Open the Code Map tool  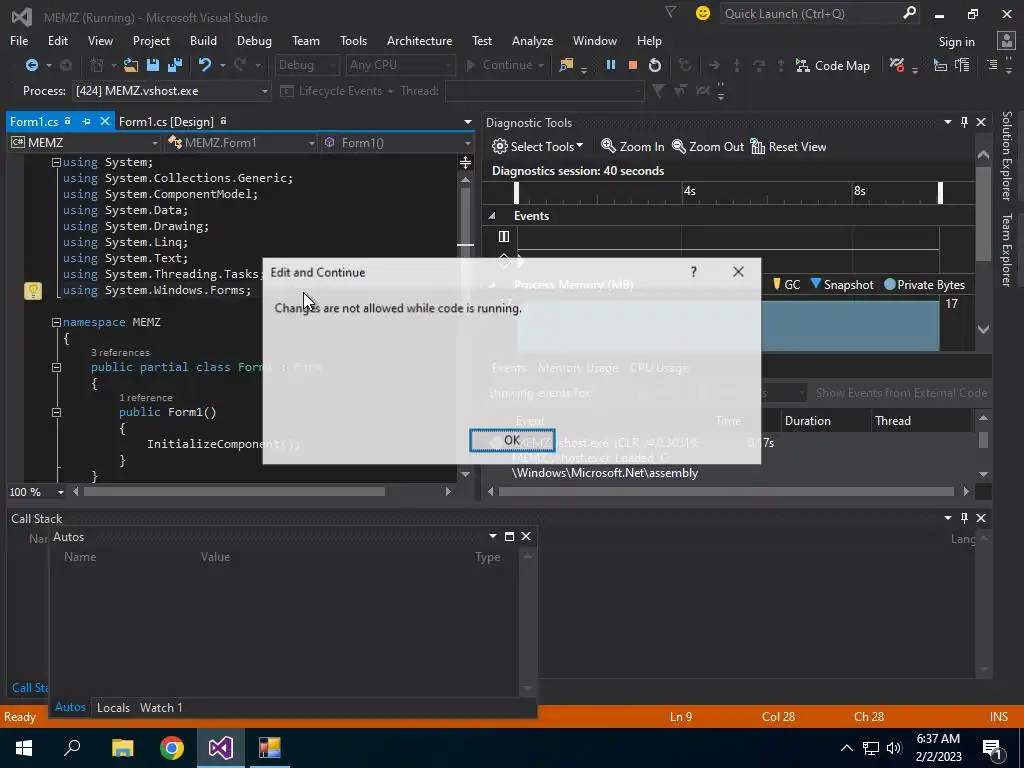[x=833, y=65]
